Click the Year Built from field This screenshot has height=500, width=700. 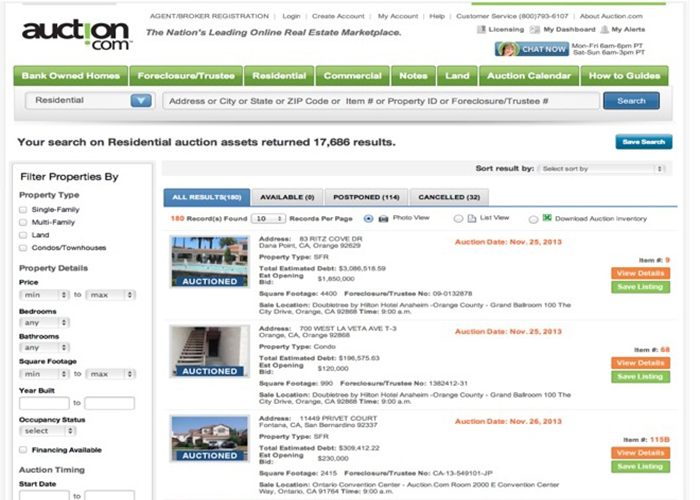click(x=44, y=403)
